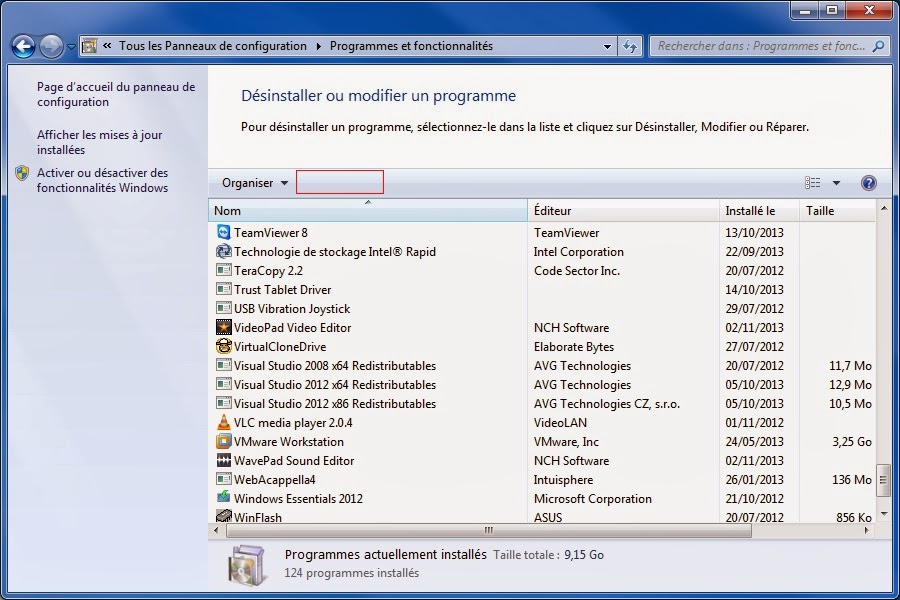Click the vertical scrollbar thumb

coord(883,480)
